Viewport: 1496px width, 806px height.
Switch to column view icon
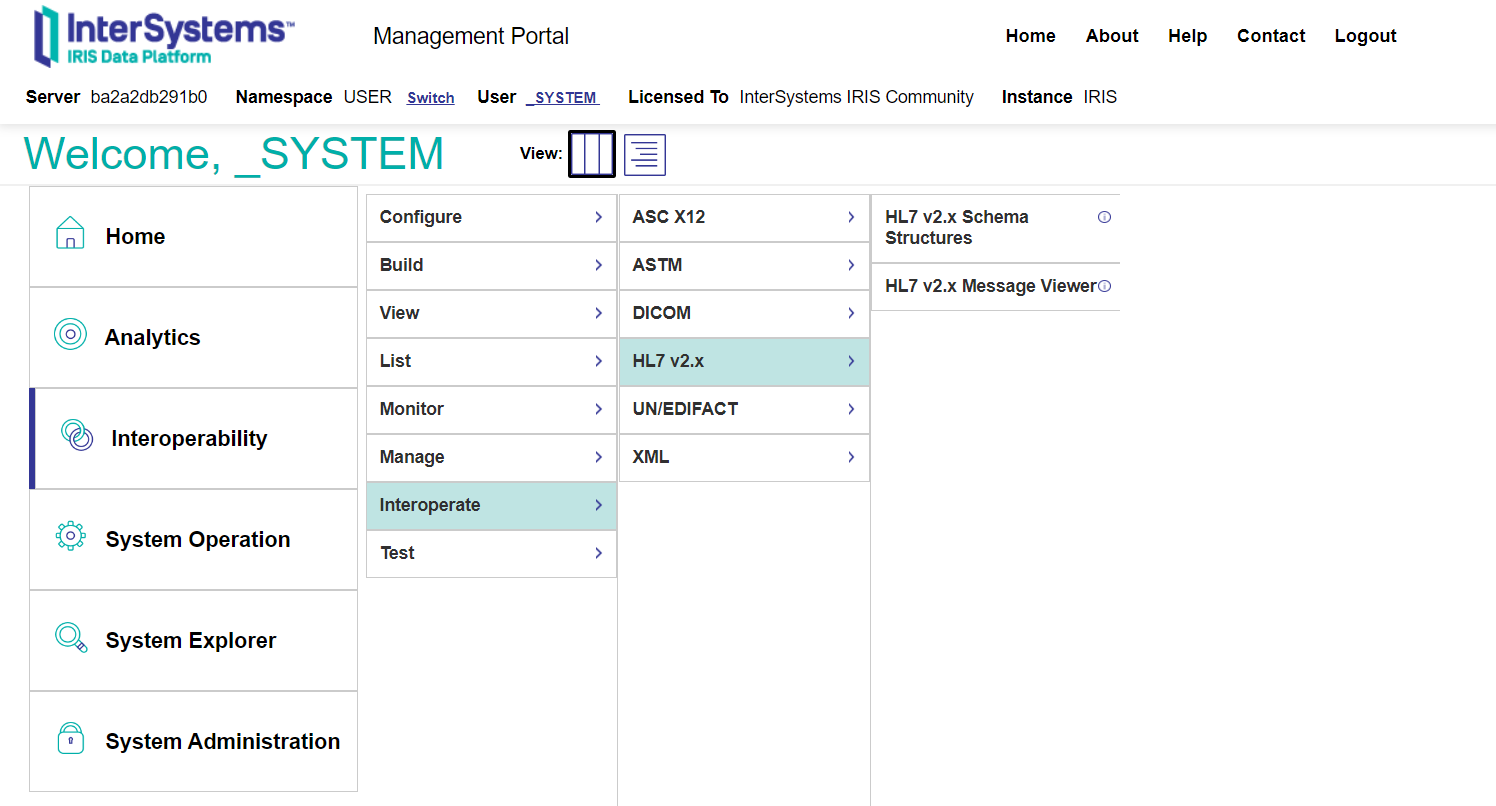(x=592, y=154)
